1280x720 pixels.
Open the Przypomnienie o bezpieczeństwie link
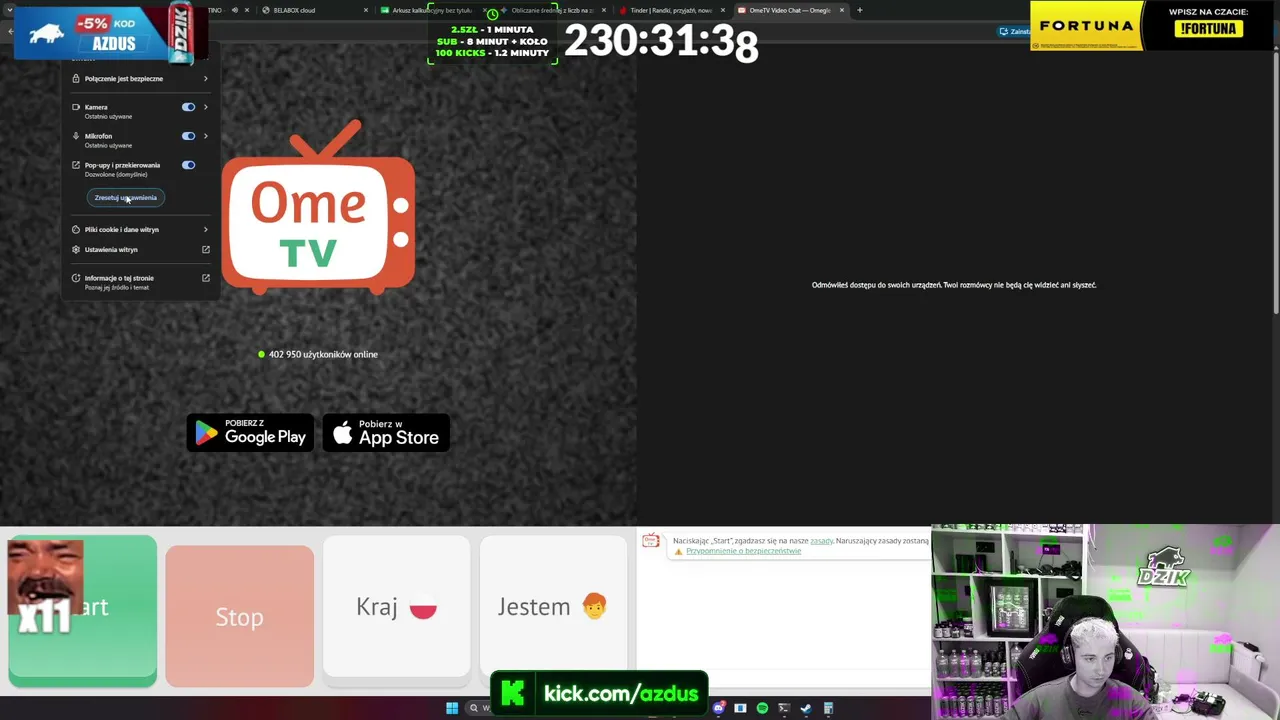coord(743,551)
